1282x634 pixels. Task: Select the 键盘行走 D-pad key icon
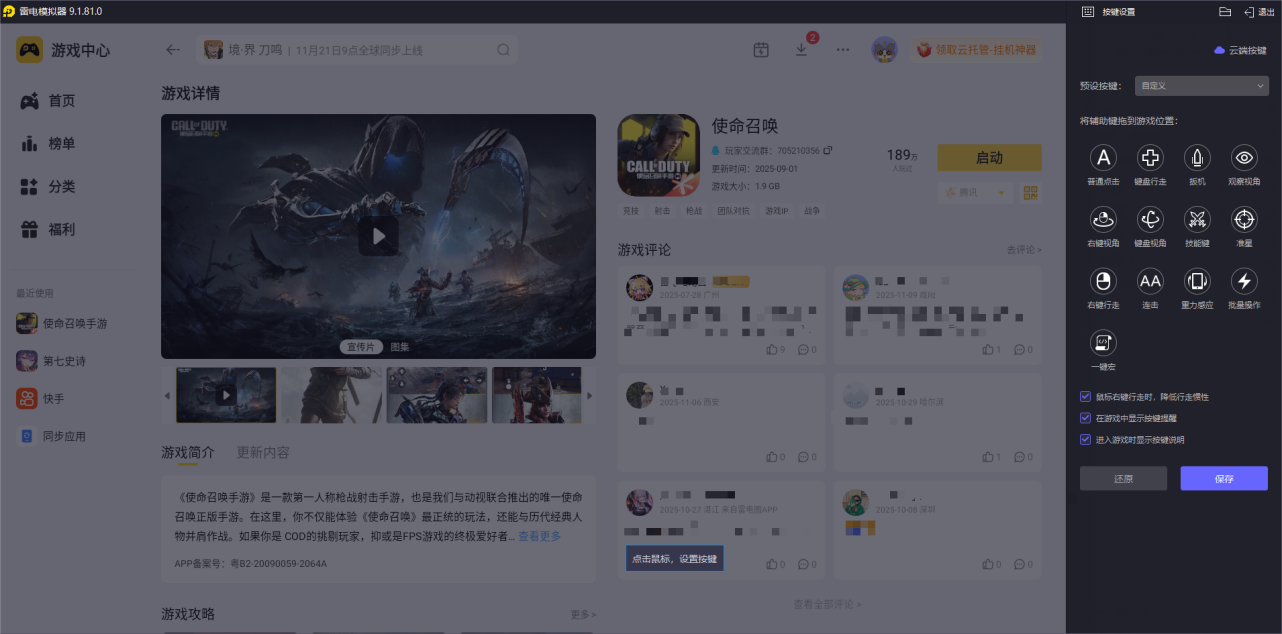[1150, 158]
